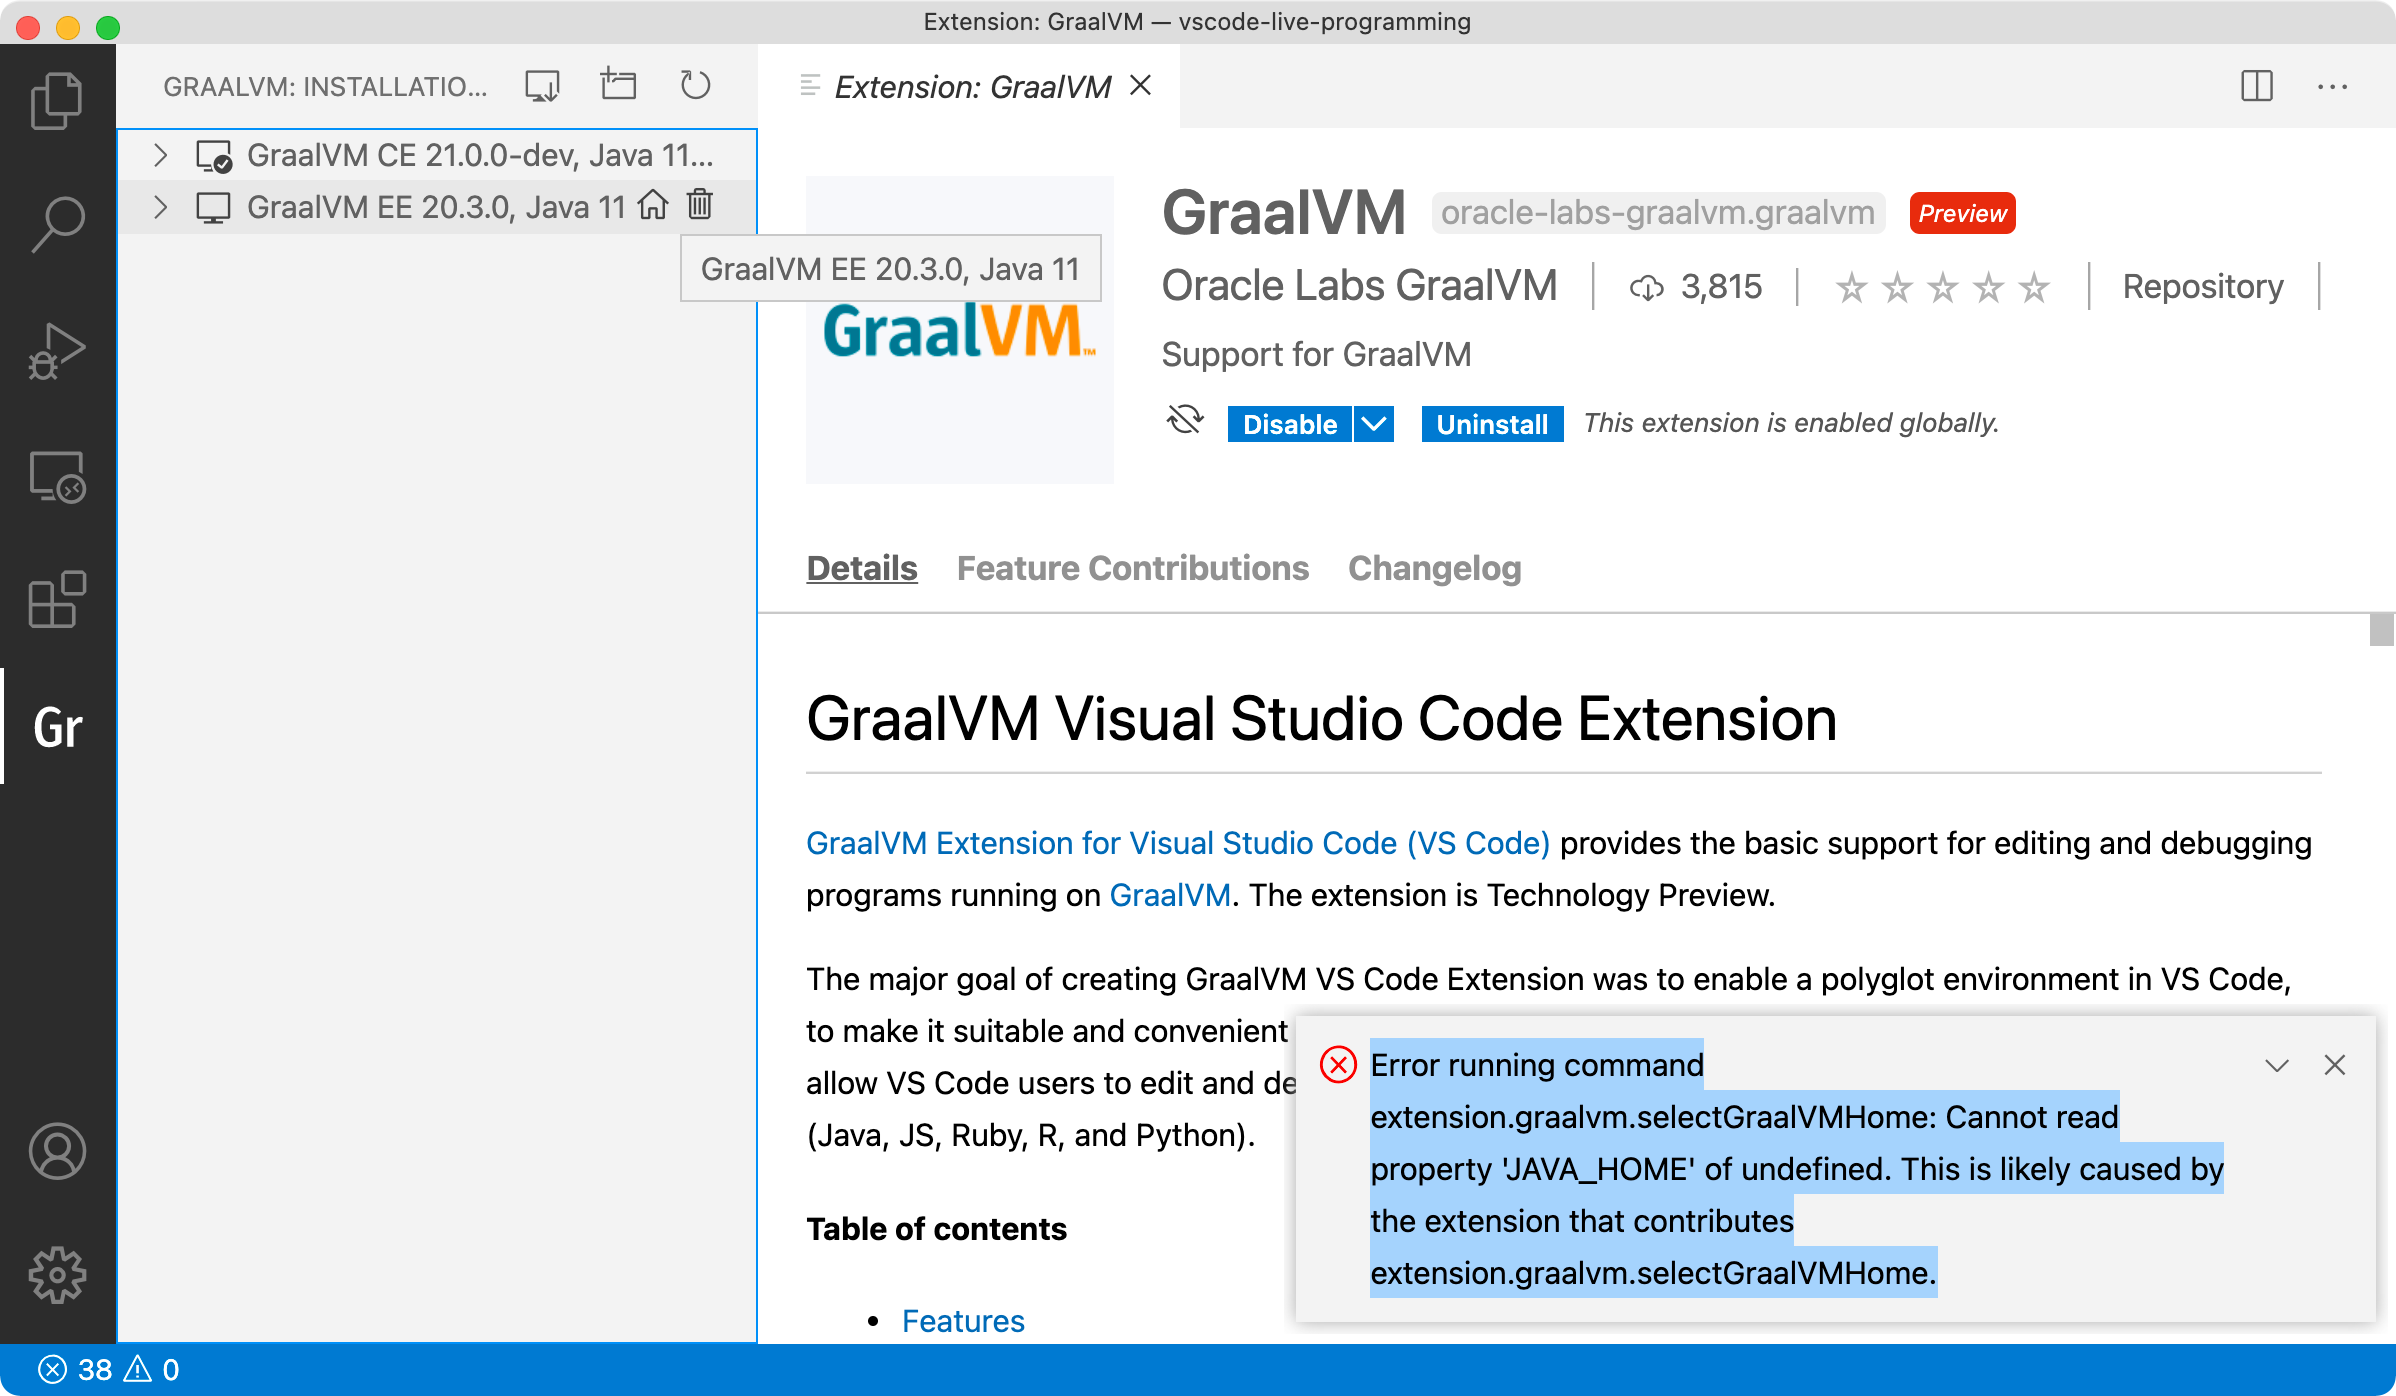Image resolution: width=2396 pixels, height=1396 pixels.
Task: Delete the GraalVM EE 20.3.0 installation
Action: click(x=699, y=206)
